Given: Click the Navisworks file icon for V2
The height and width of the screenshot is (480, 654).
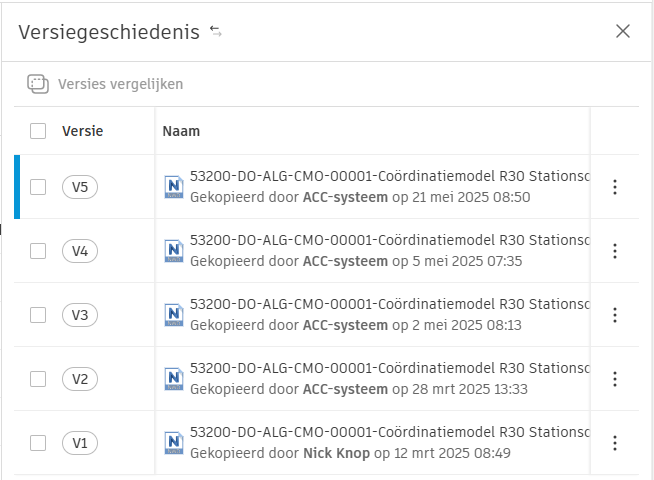Looking at the screenshot, I should [x=174, y=379].
